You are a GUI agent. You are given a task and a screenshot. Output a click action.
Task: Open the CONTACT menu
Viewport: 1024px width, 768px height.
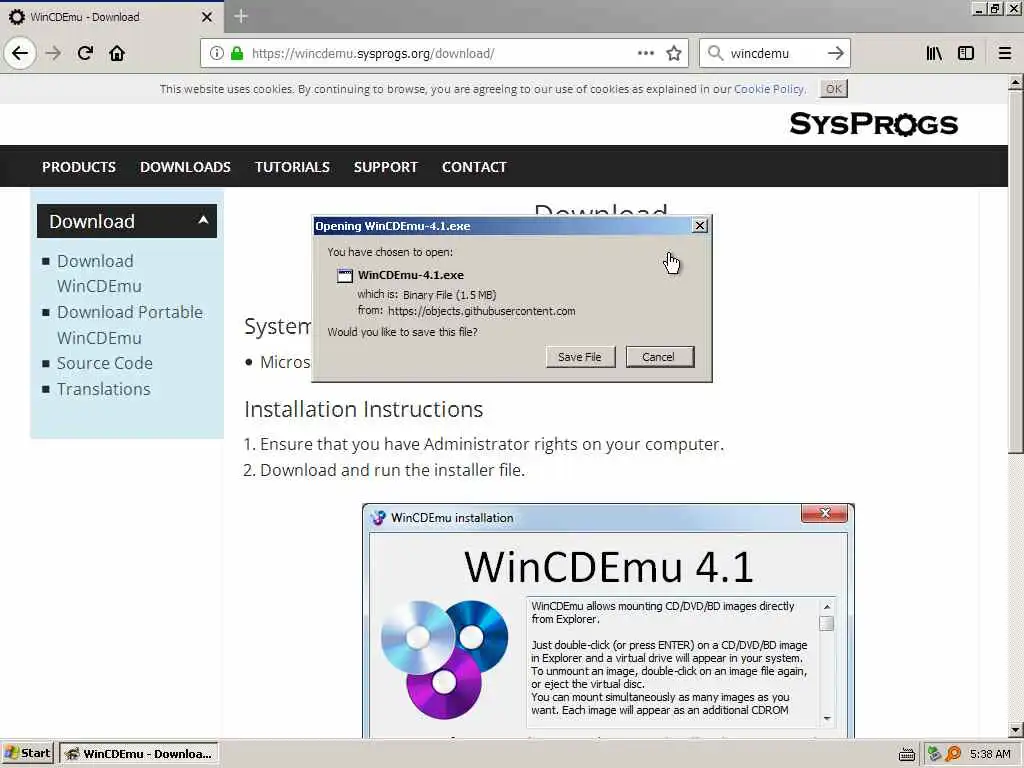(x=474, y=167)
